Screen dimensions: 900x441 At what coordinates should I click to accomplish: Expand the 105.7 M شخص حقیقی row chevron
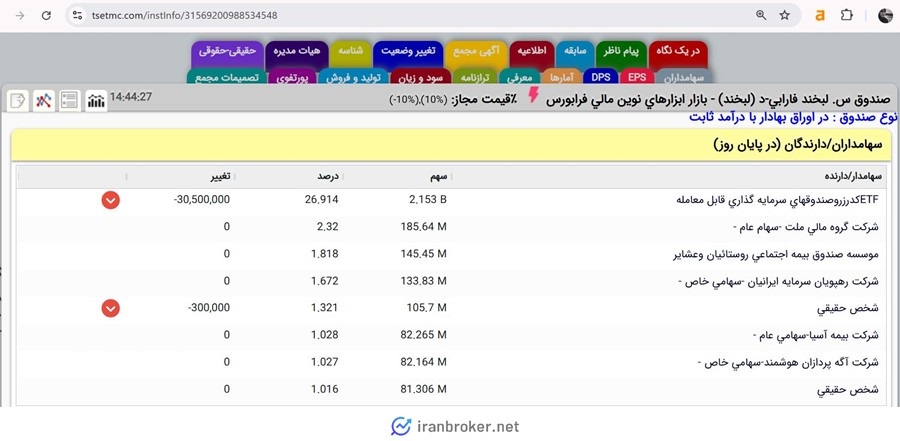click(x=111, y=308)
